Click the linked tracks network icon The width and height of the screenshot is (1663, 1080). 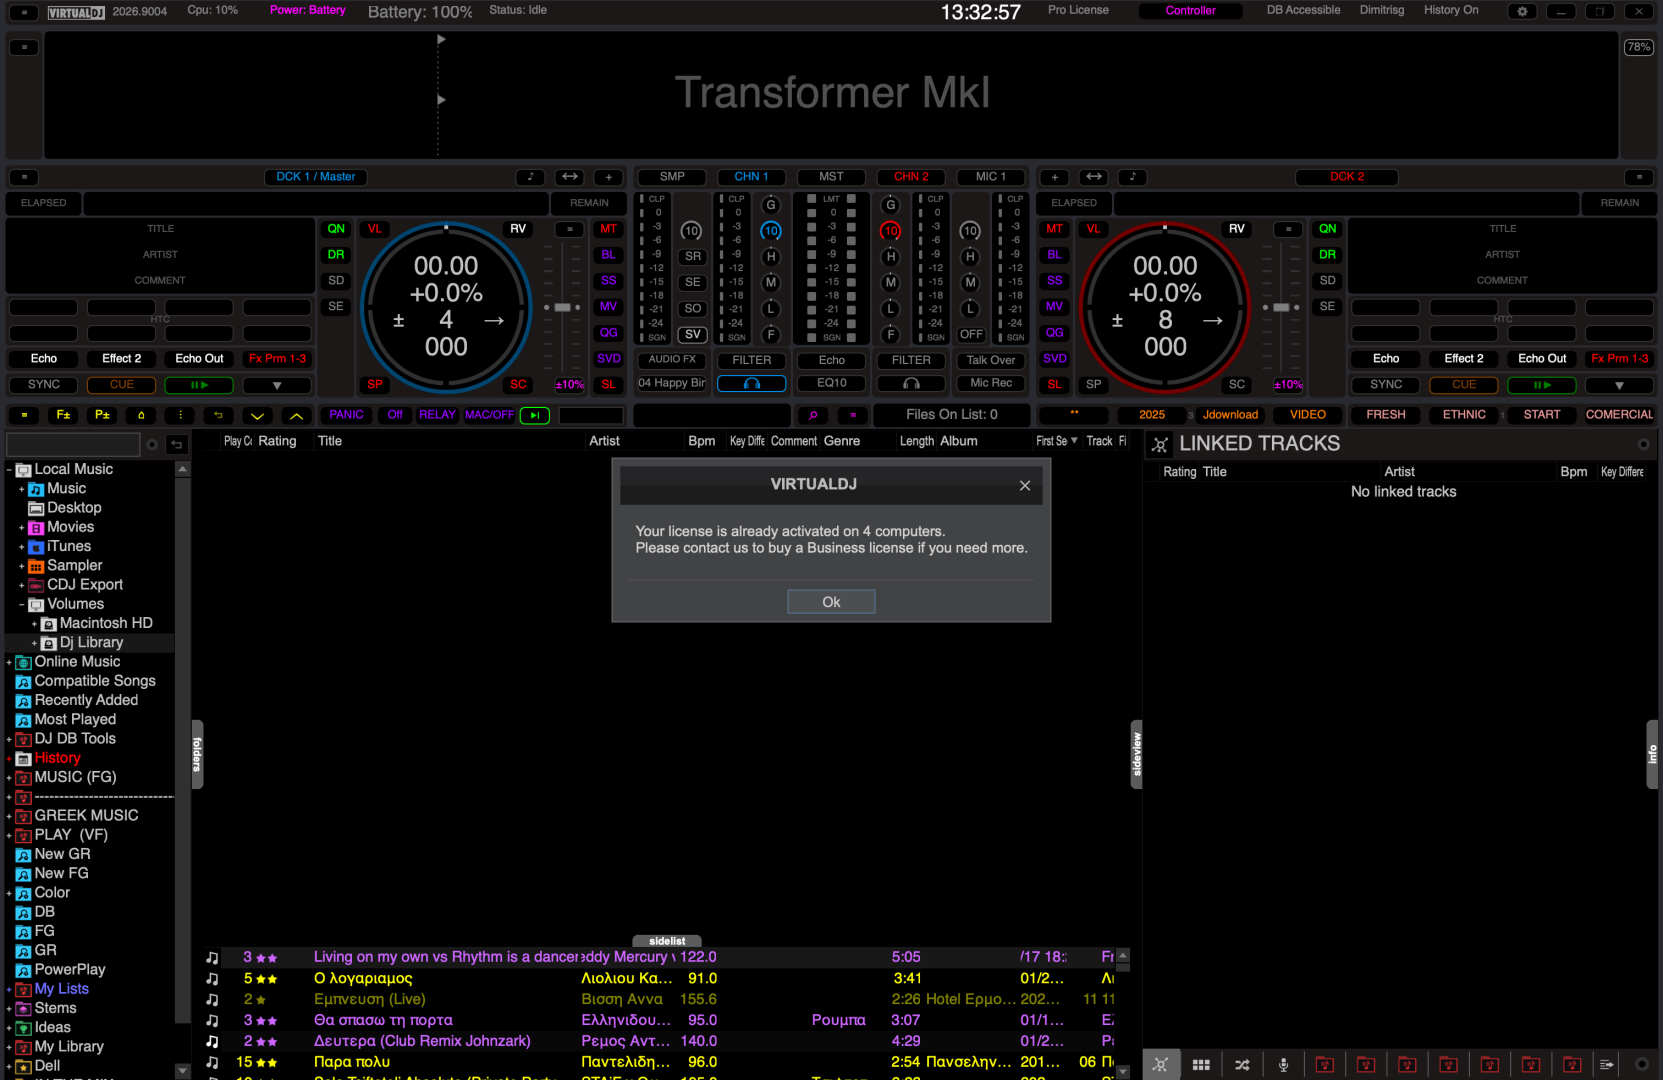[x=1160, y=444]
